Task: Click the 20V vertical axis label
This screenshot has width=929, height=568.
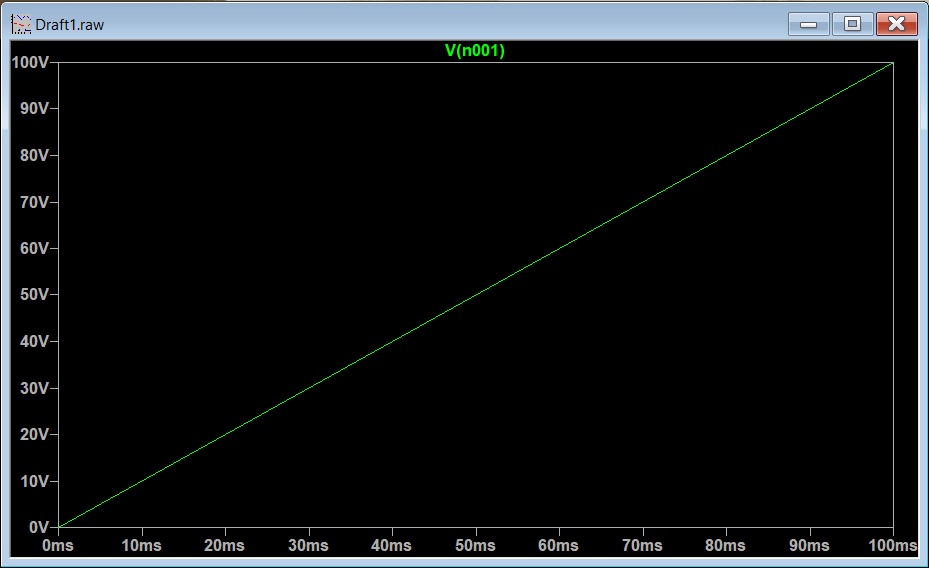Action: 34,434
